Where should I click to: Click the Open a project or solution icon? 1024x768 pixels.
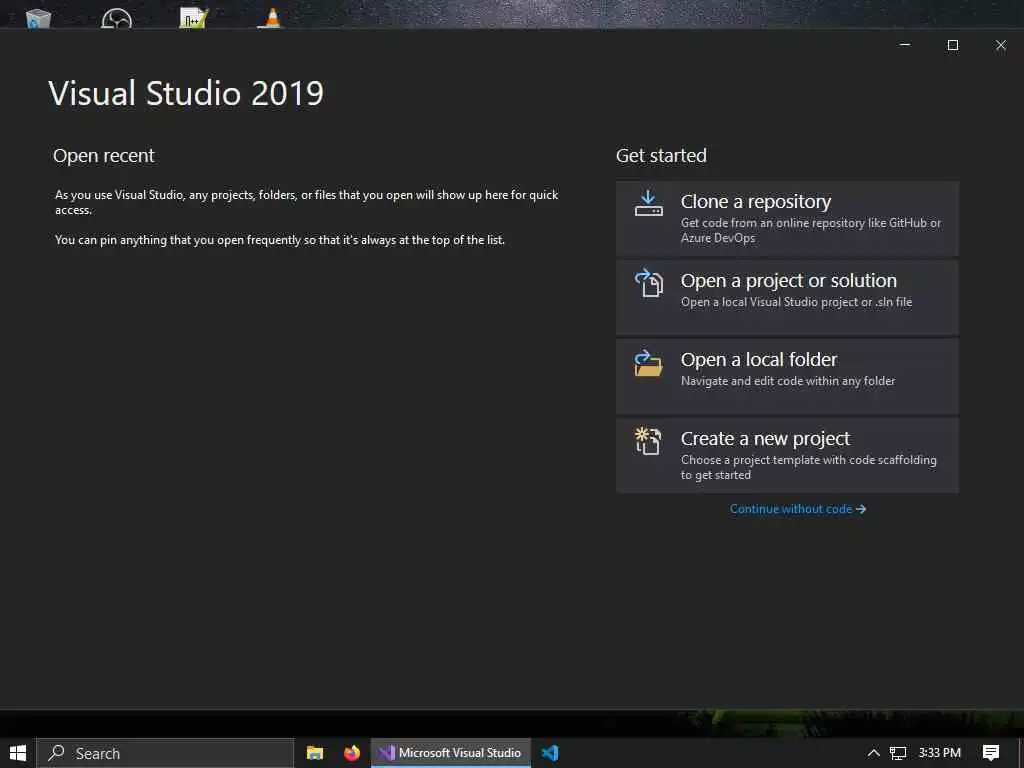pos(648,283)
